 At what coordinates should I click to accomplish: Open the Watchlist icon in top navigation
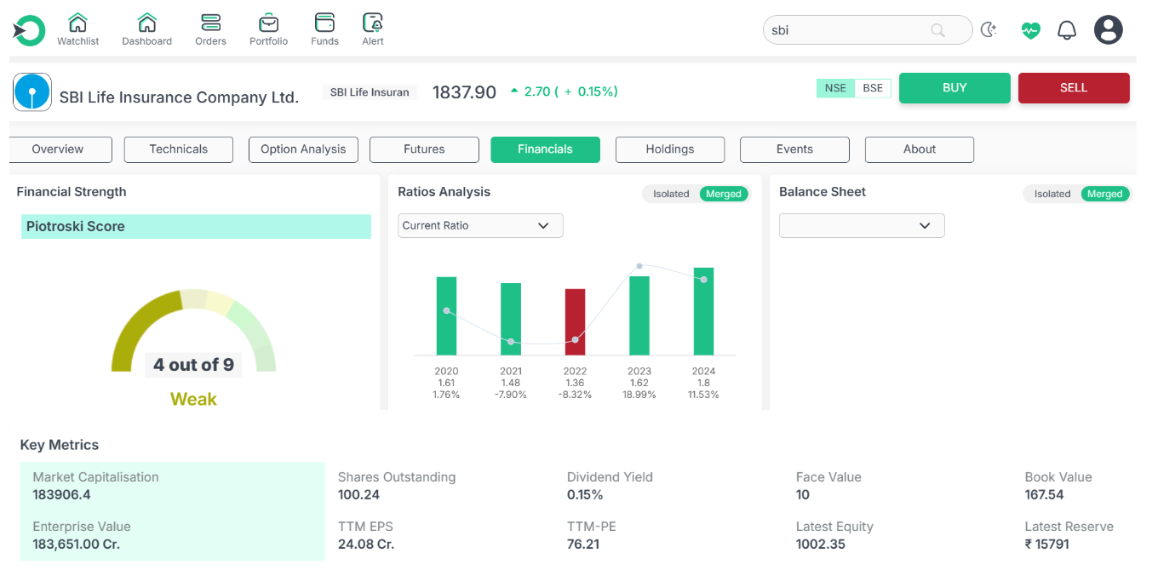(x=77, y=23)
